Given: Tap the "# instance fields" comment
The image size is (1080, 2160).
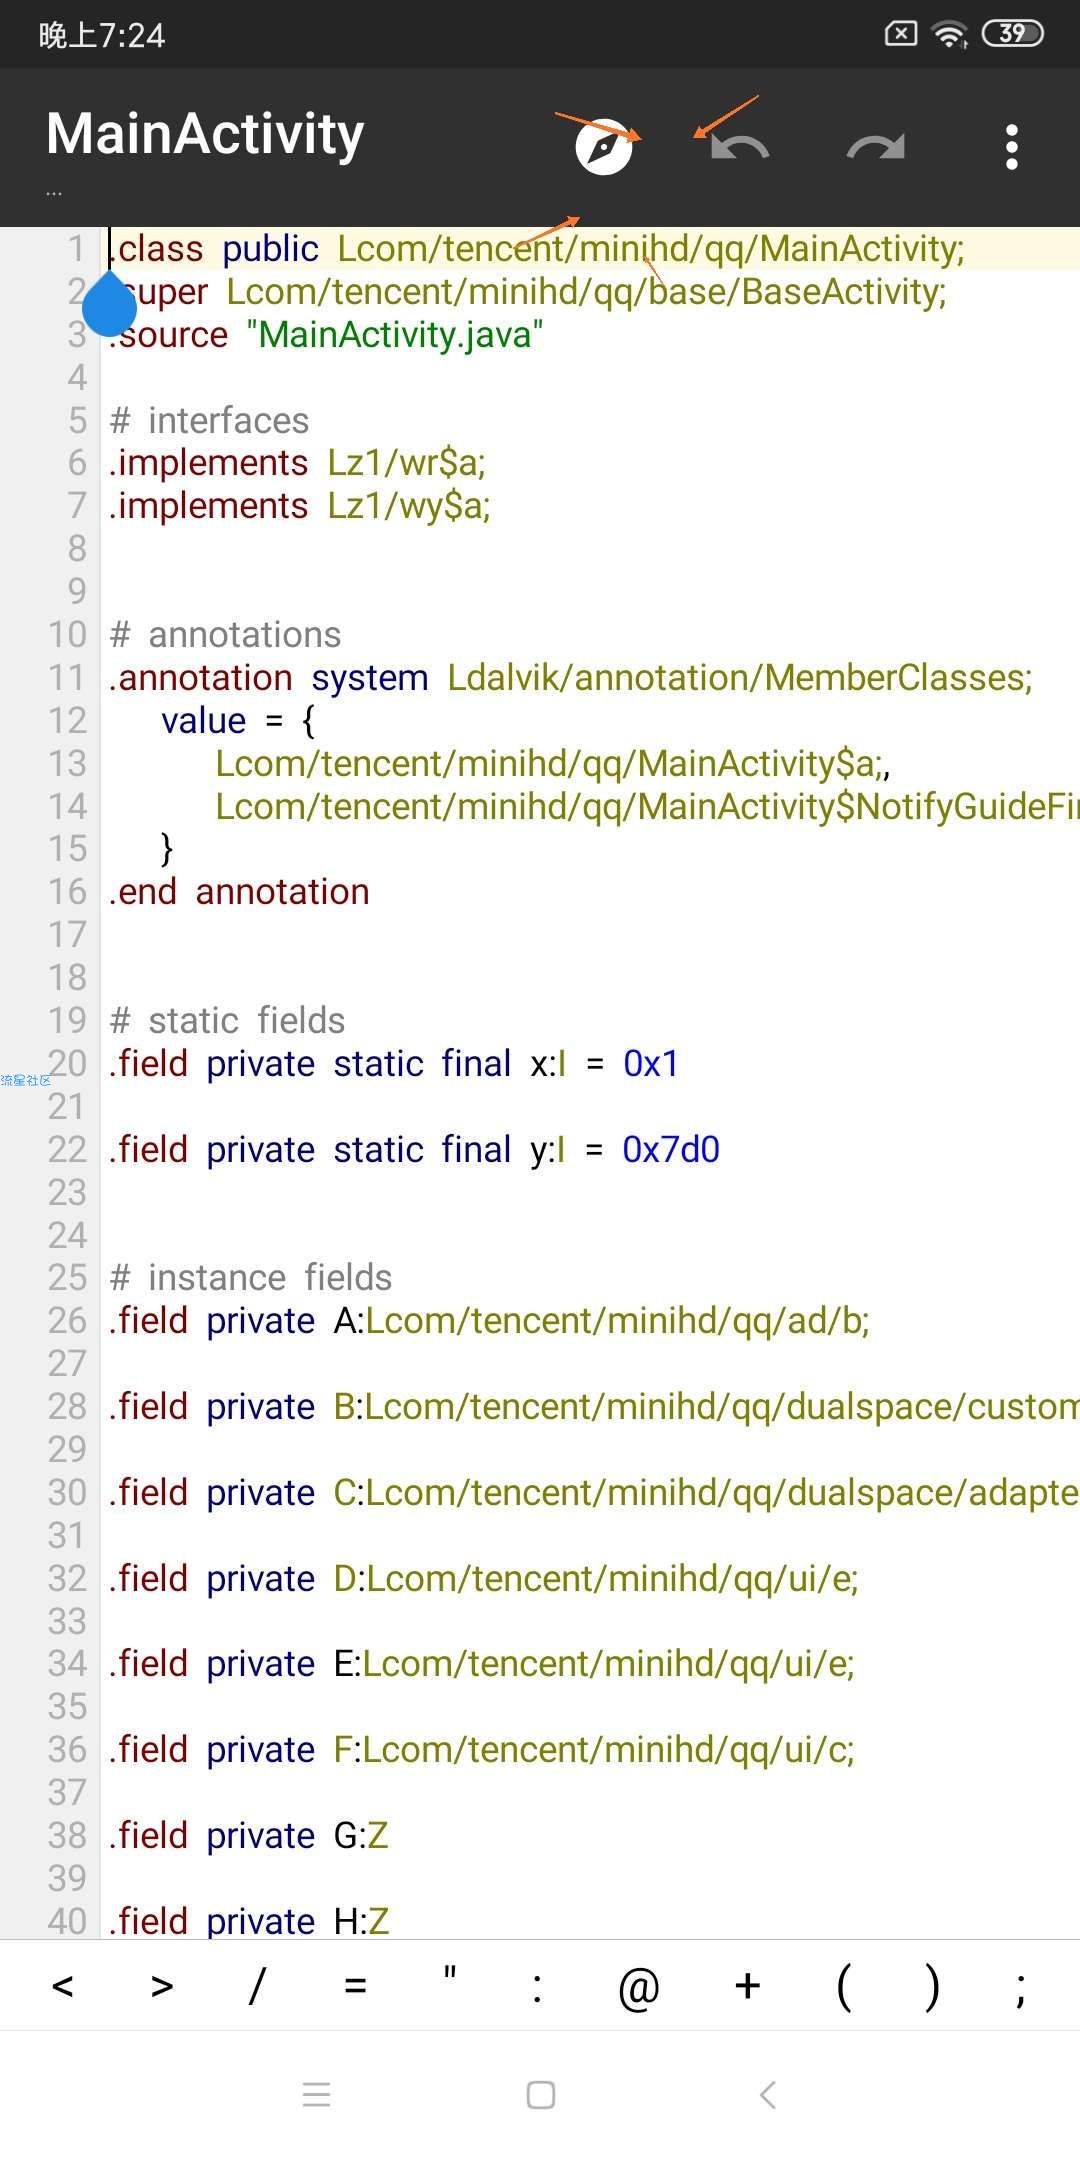Looking at the screenshot, I should coord(250,1277).
